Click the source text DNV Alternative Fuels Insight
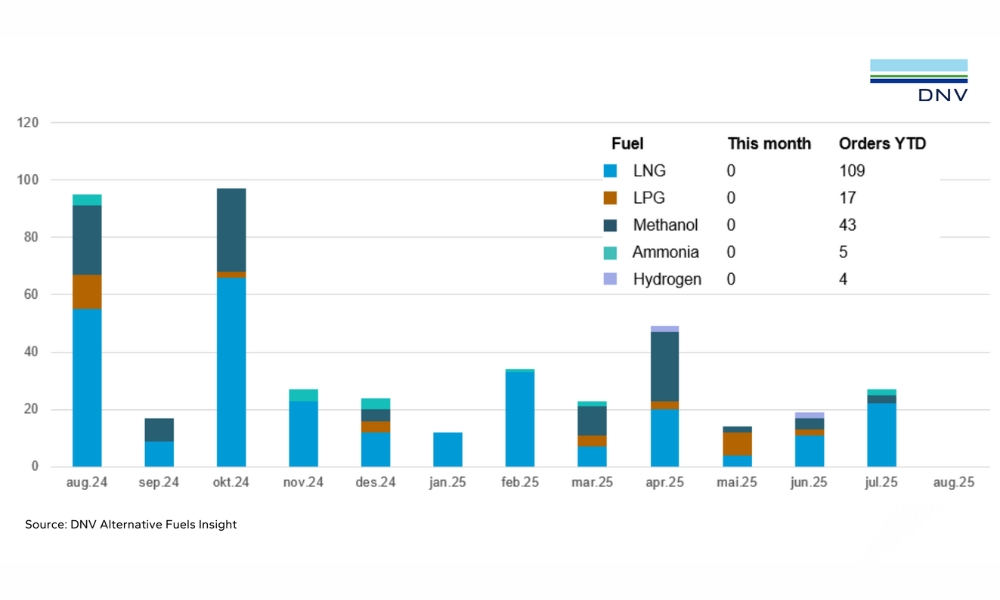Image resolution: width=1000 pixels, height=600 pixels. coord(131,524)
